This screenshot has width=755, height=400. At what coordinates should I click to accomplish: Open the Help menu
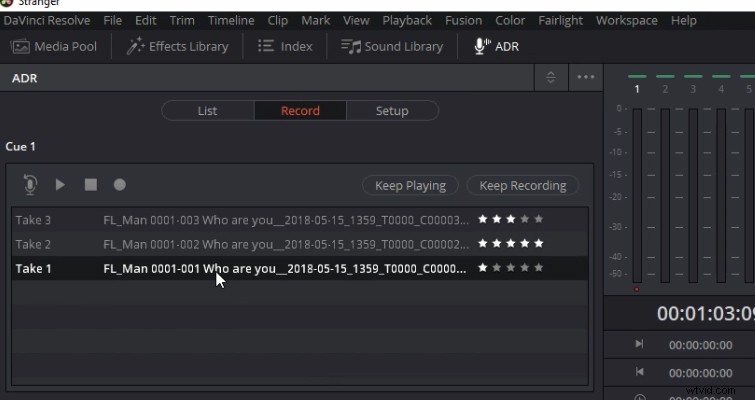[684, 21]
